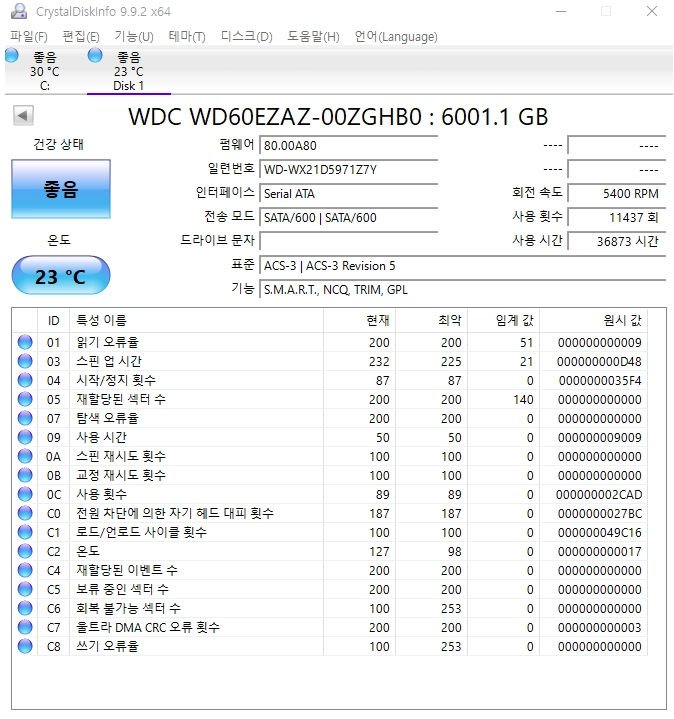The width and height of the screenshot is (674, 719).
Task: Switch to the C: drive tab
Action: (44, 71)
